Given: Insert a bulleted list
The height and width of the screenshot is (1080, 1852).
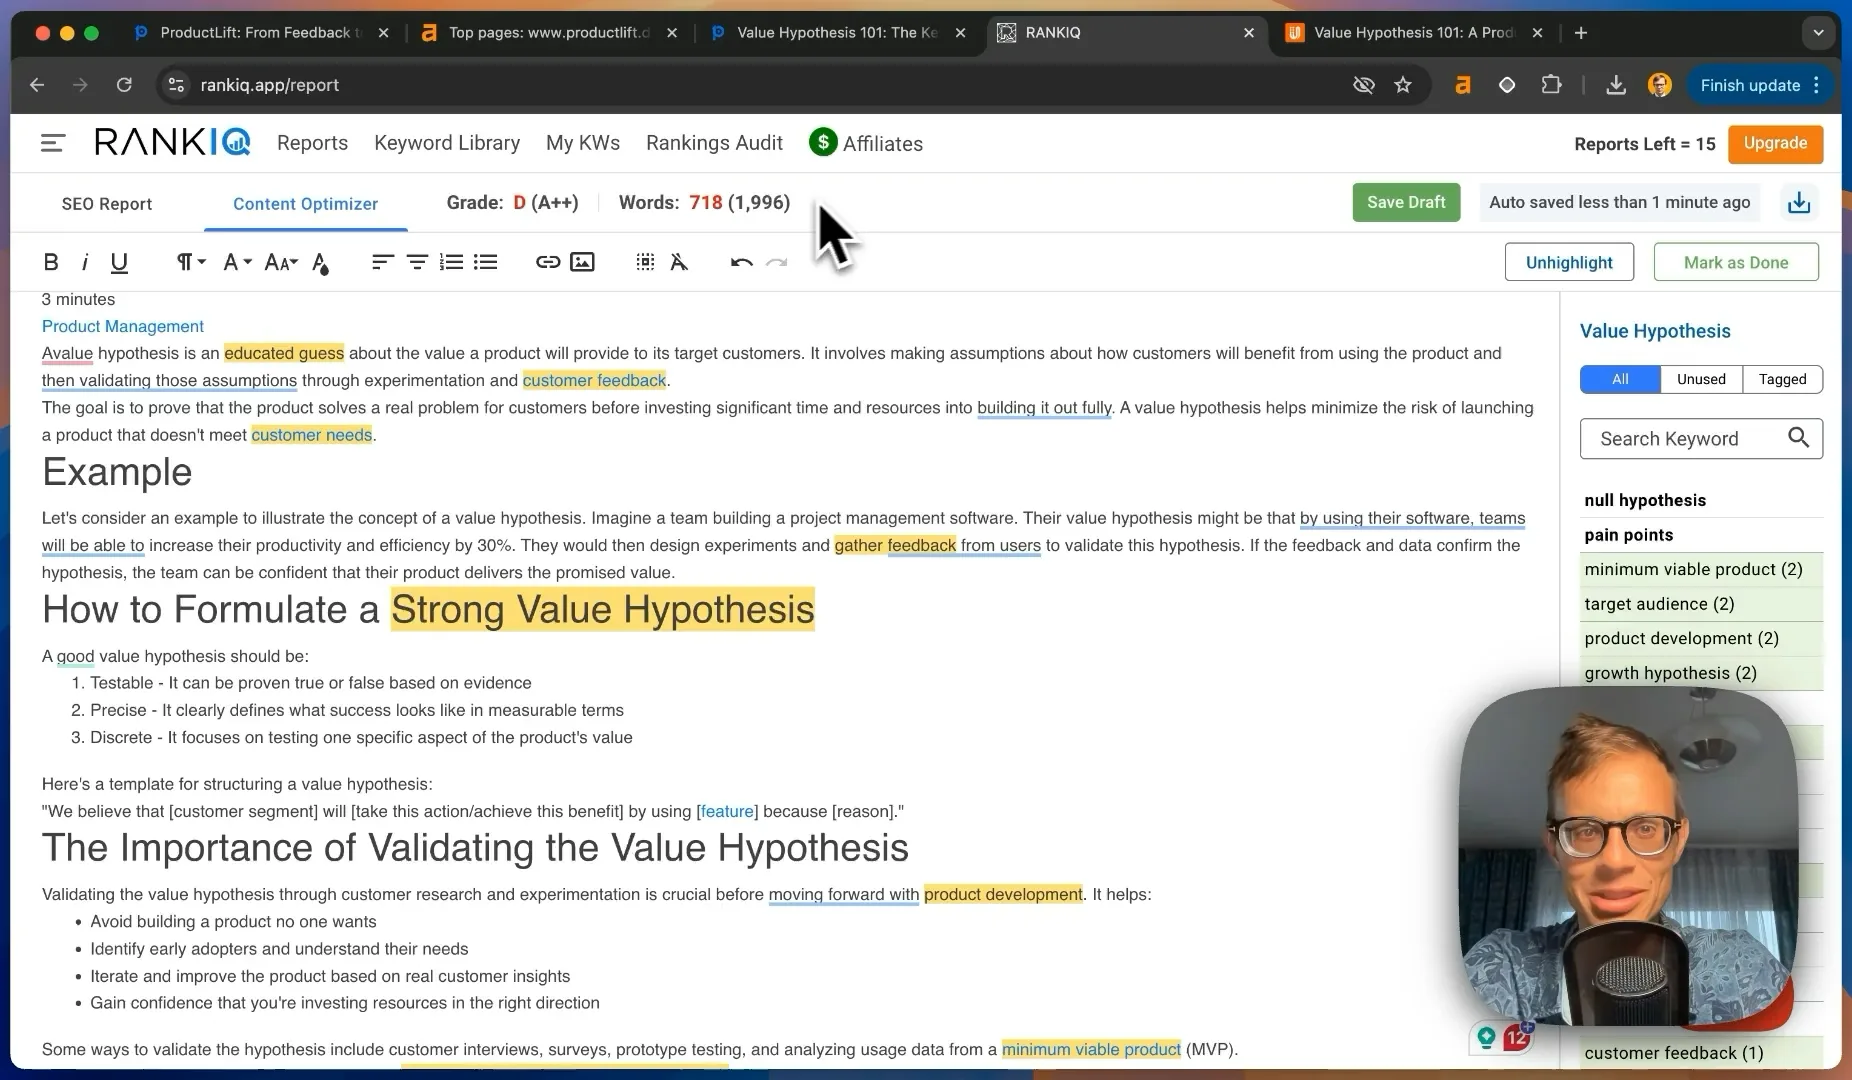Looking at the screenshot, I should [x=486, y=262].
